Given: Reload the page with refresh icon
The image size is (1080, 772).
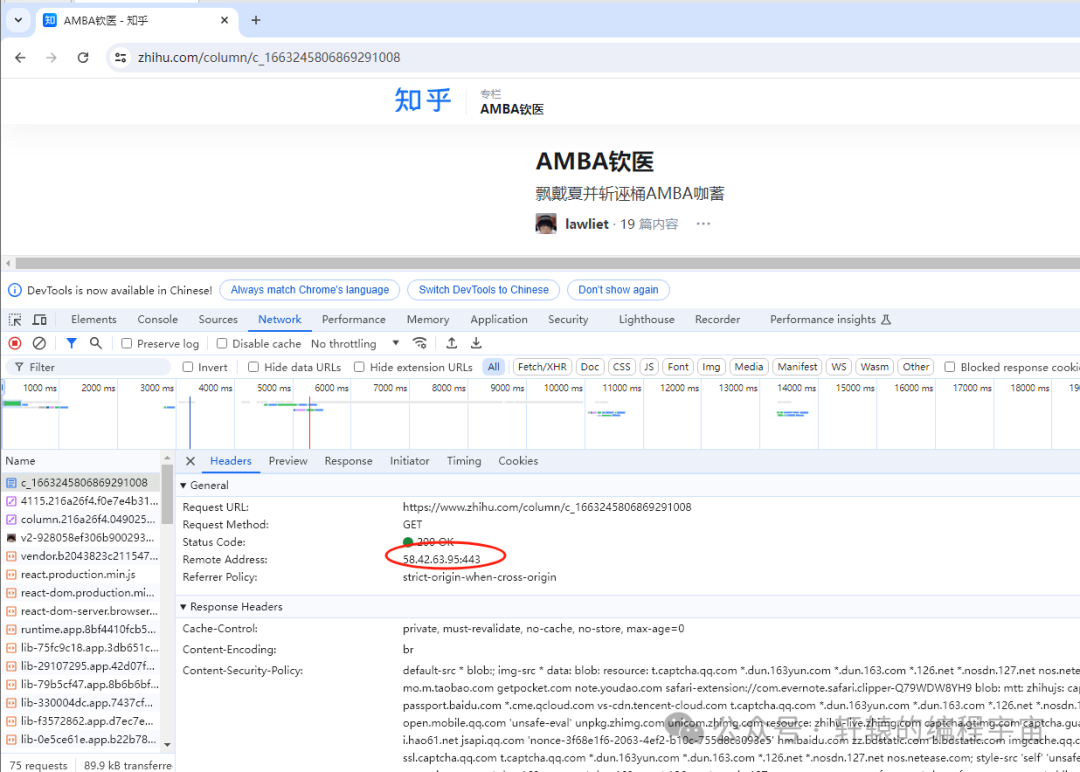Looking at the screenshot, I should point(83,58).
